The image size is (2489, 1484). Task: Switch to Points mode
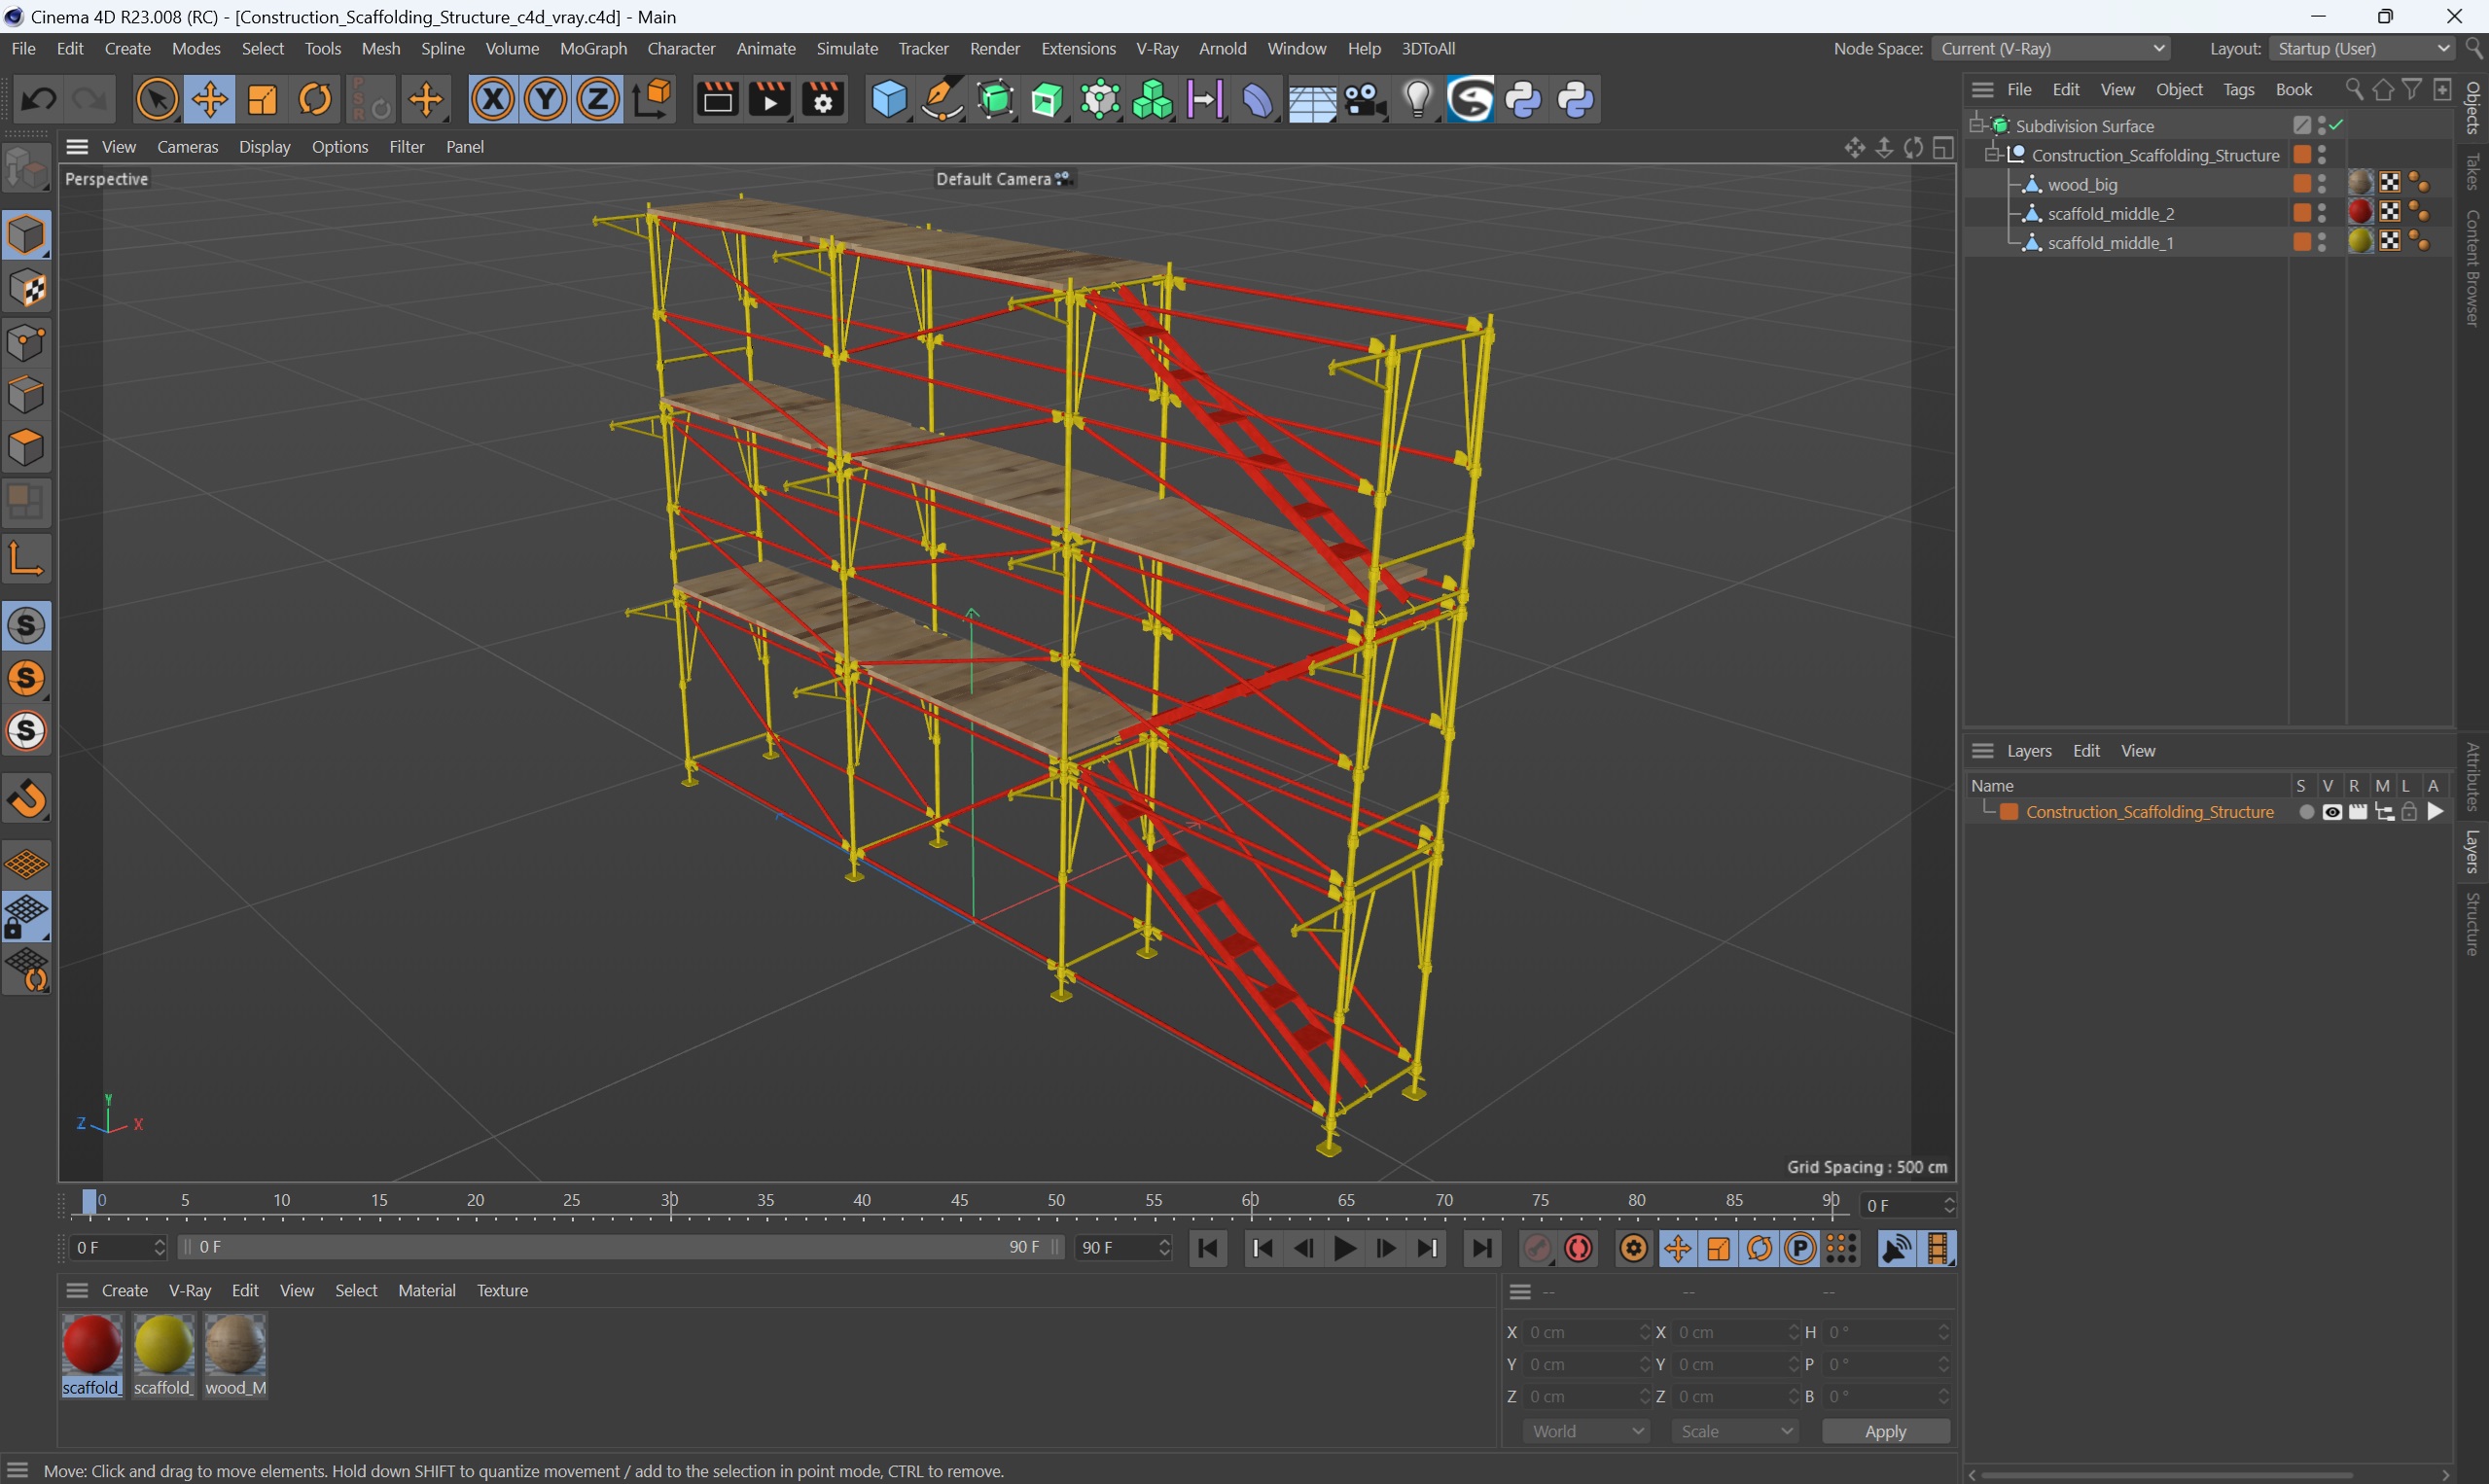point(26,342)
